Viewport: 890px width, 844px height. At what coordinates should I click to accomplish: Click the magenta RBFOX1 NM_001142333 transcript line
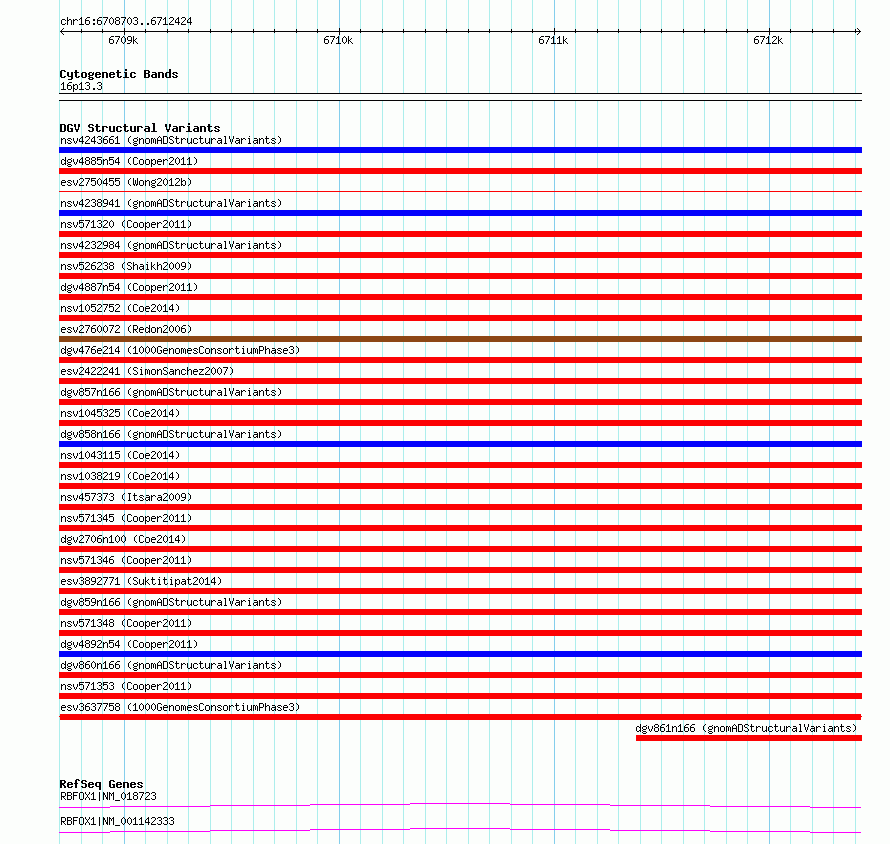[x=460, y=830]
